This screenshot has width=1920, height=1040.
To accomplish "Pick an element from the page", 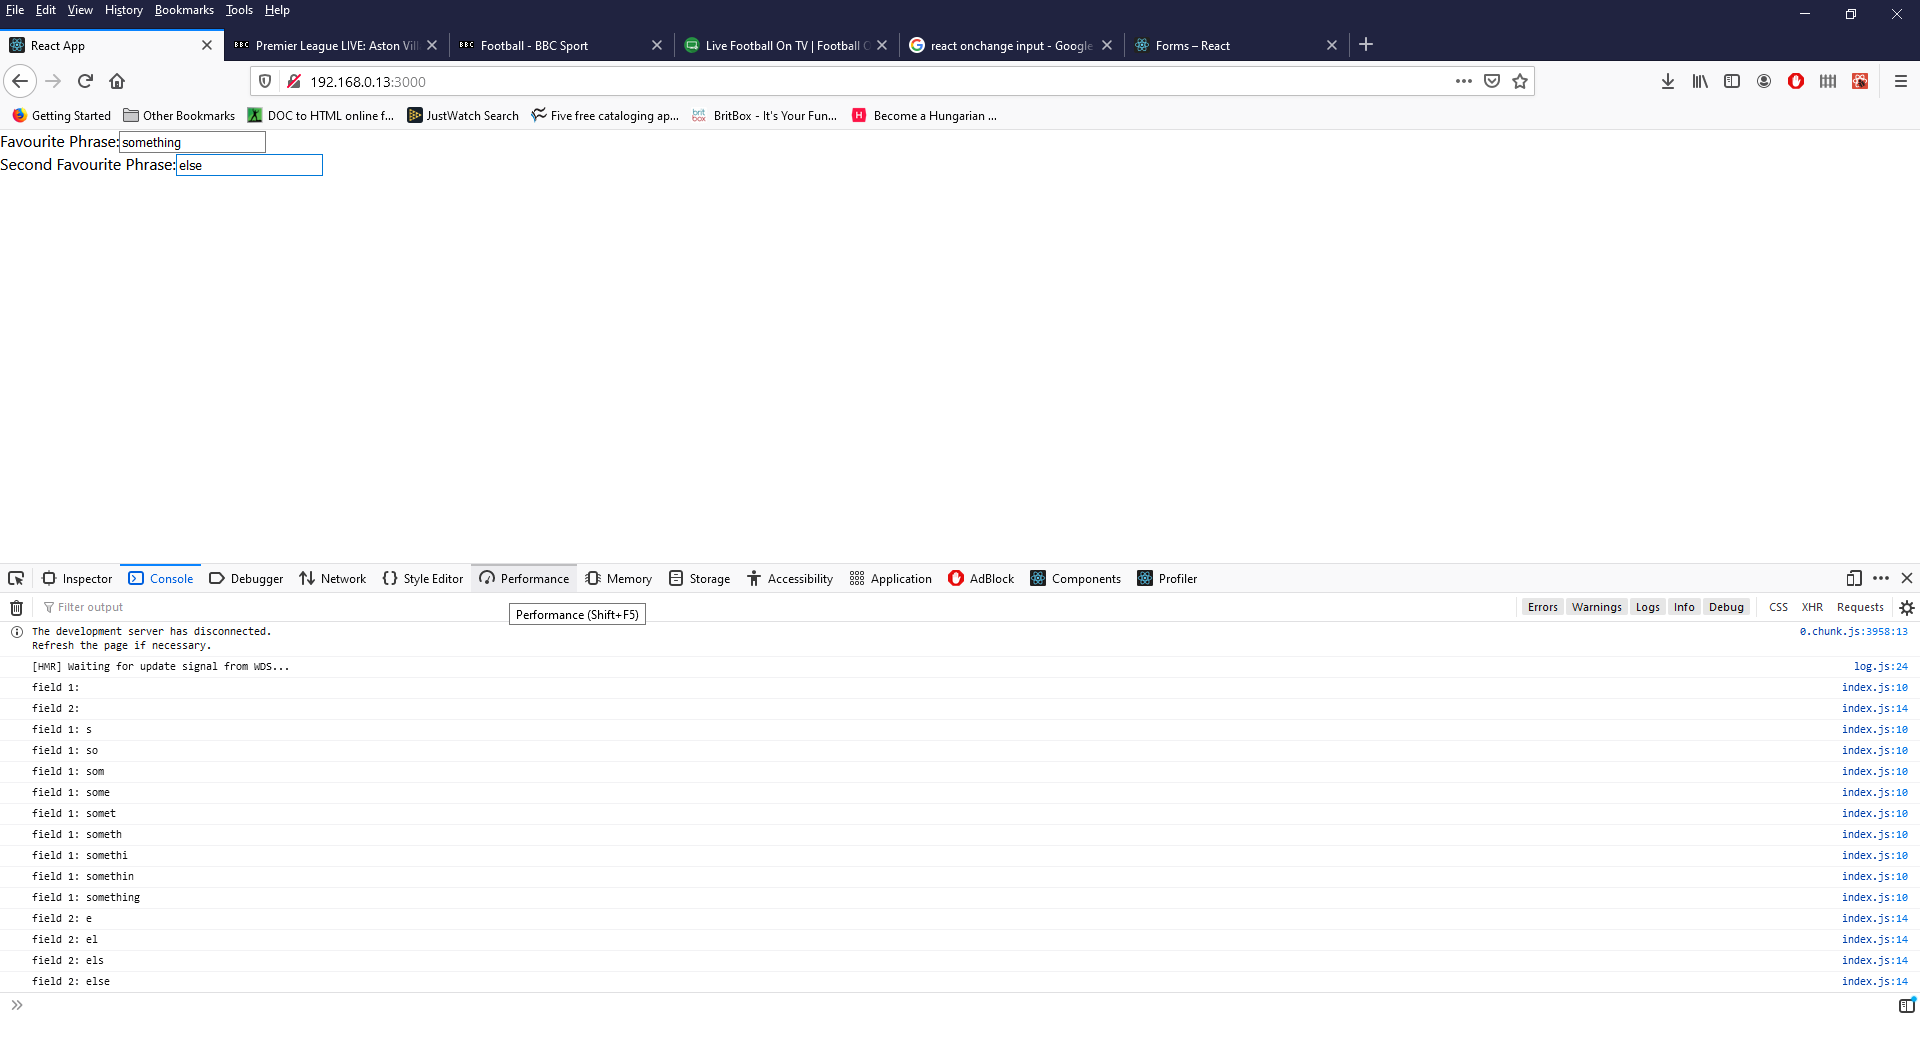I will (16, 578).
